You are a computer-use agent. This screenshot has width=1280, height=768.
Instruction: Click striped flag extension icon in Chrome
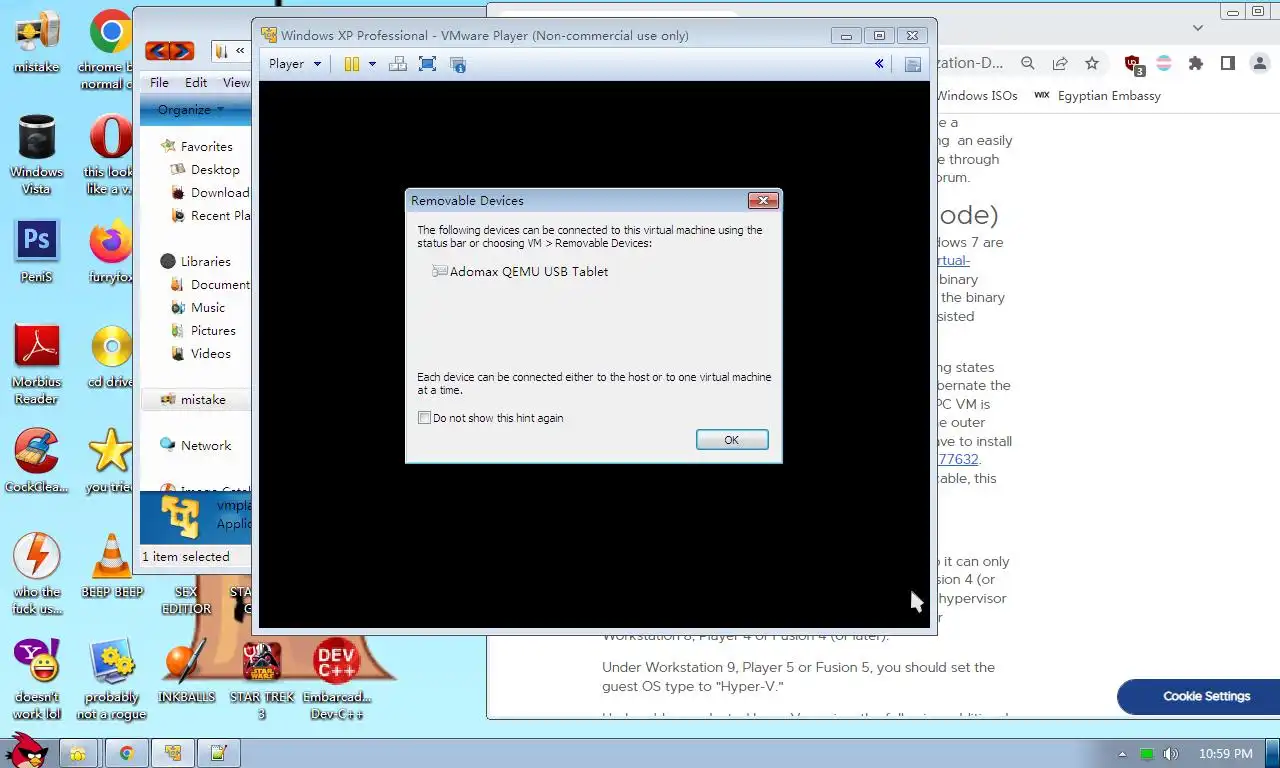click(1164, 63)
